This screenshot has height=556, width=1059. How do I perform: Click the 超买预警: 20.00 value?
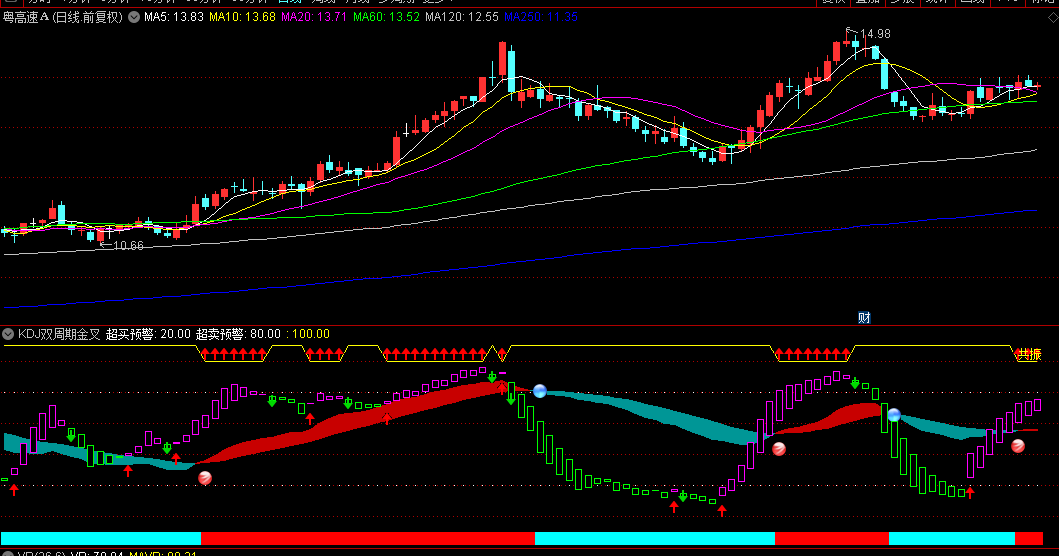pyautogui.click(x=149, y=334)
